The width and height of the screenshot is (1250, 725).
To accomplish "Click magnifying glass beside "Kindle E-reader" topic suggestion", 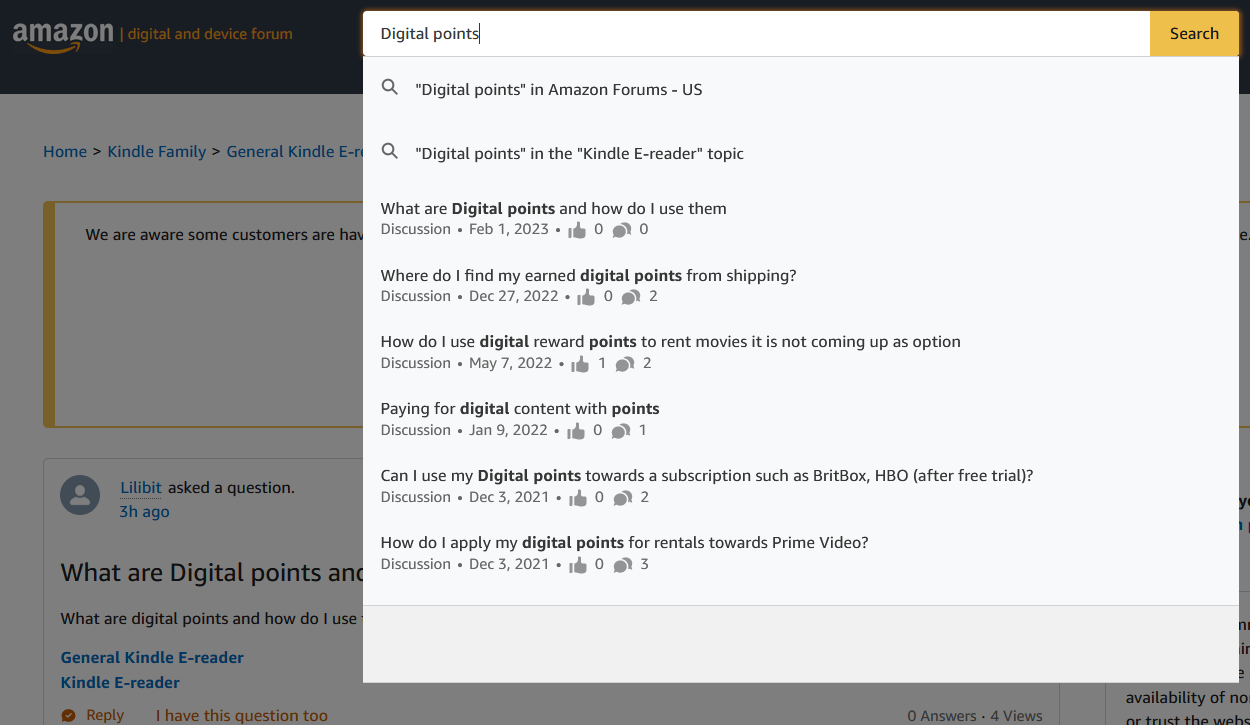I will point(390,151).
